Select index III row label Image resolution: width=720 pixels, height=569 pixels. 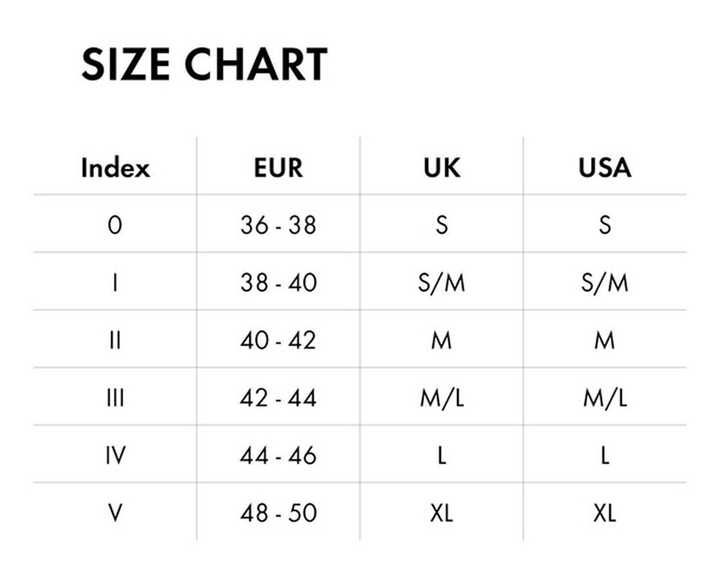pos(115,398)
